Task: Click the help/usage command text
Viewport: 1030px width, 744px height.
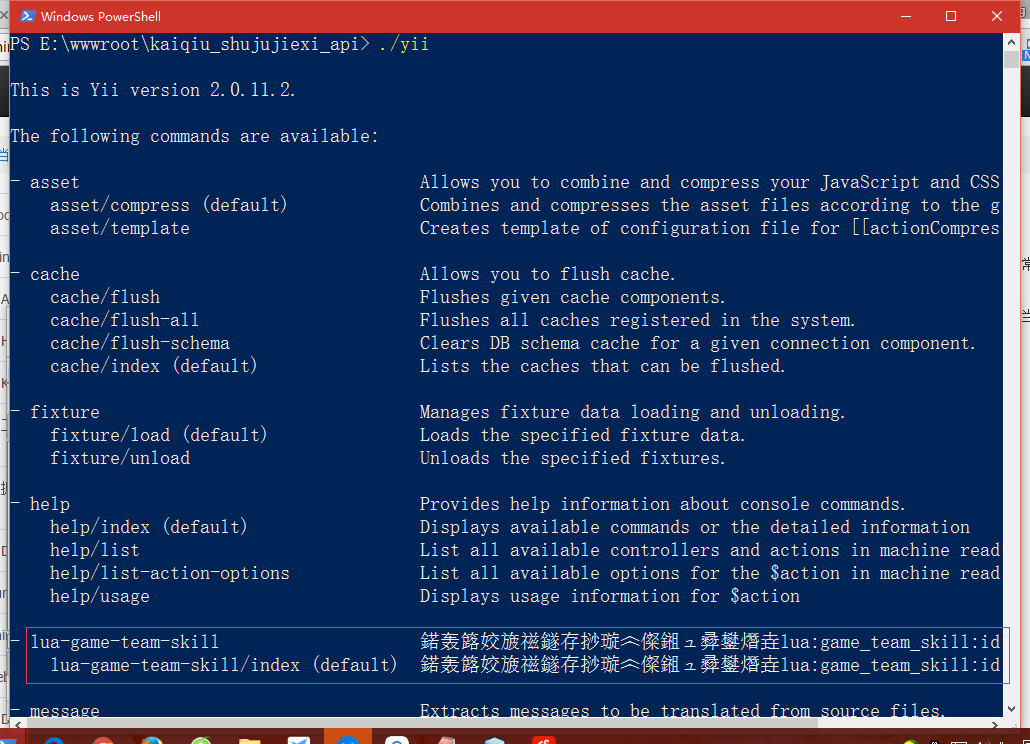Action: tap(99, 596)
